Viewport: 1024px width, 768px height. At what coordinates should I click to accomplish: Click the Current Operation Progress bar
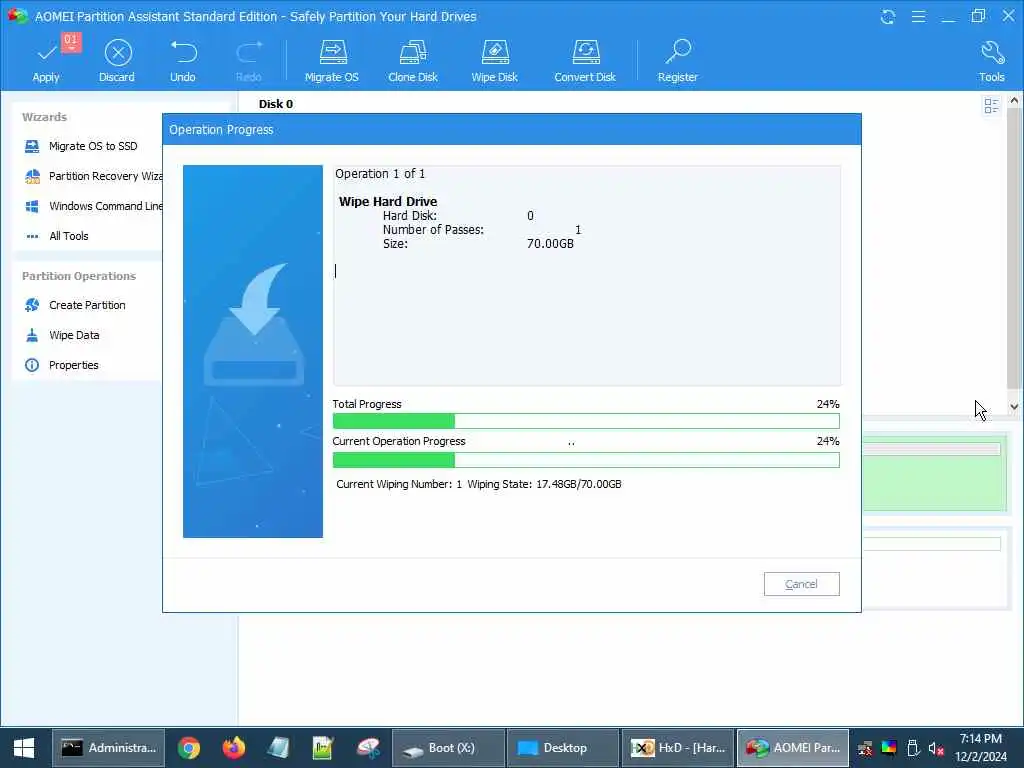586,460
